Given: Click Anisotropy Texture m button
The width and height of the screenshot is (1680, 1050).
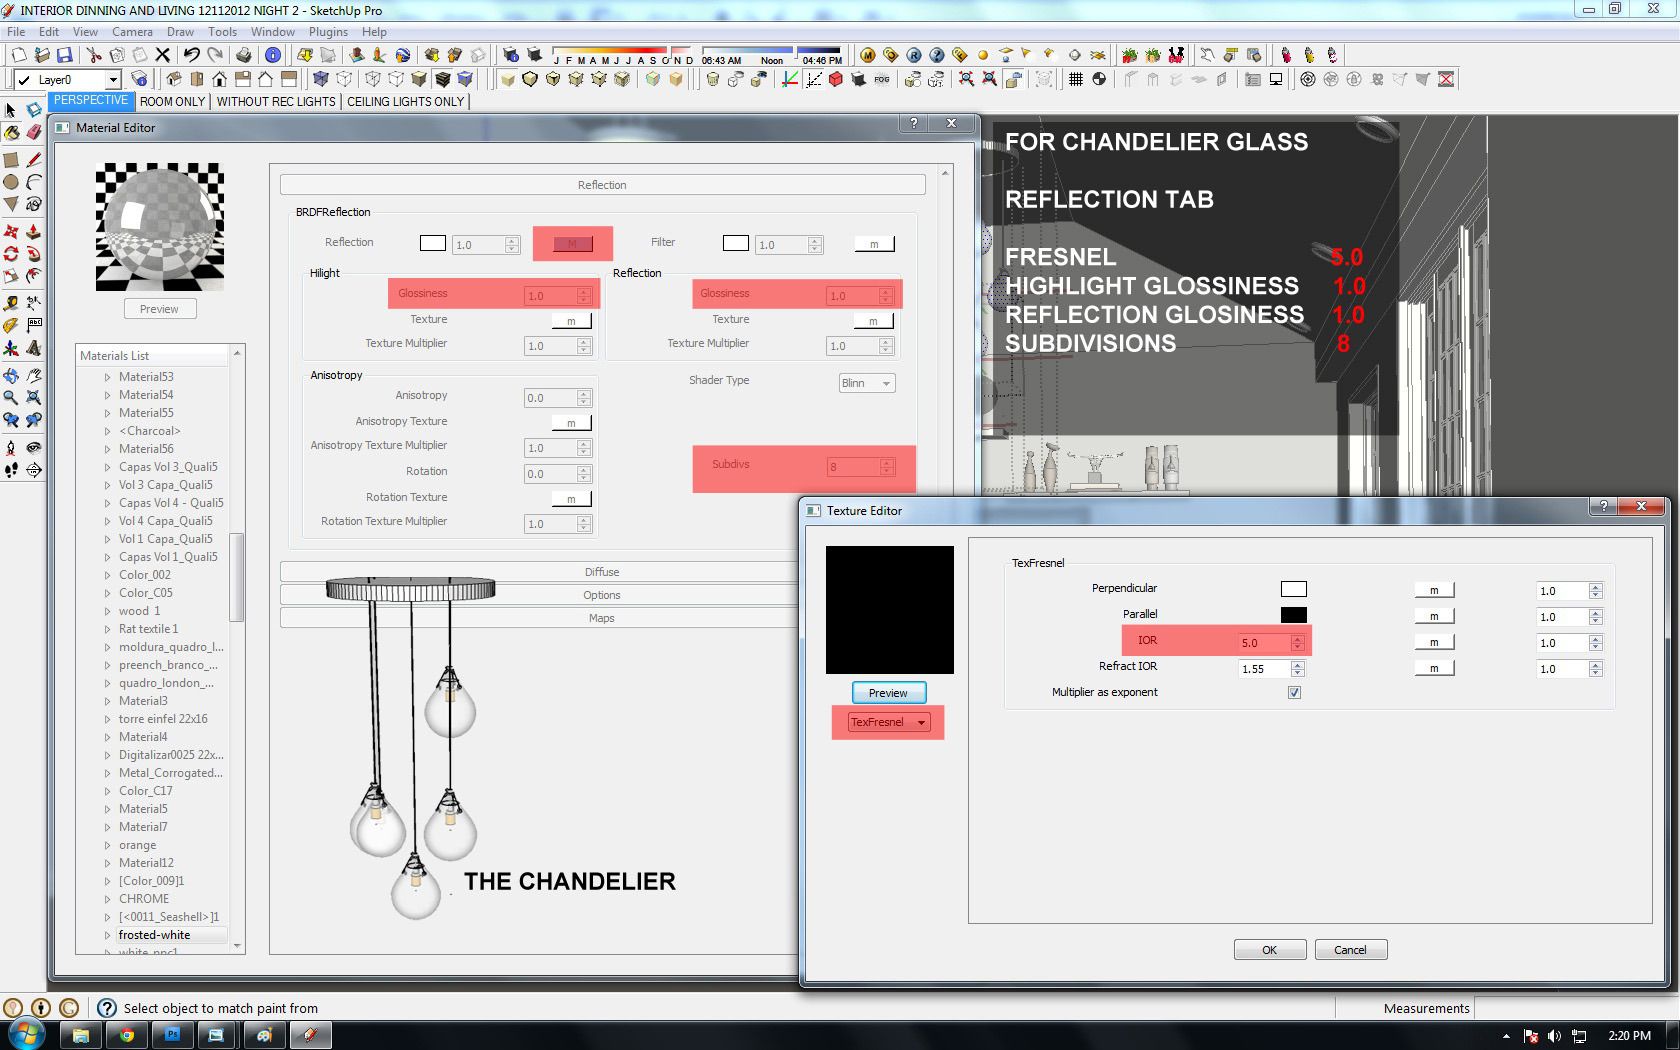Looking at the screenshot, I should [572, 423].
